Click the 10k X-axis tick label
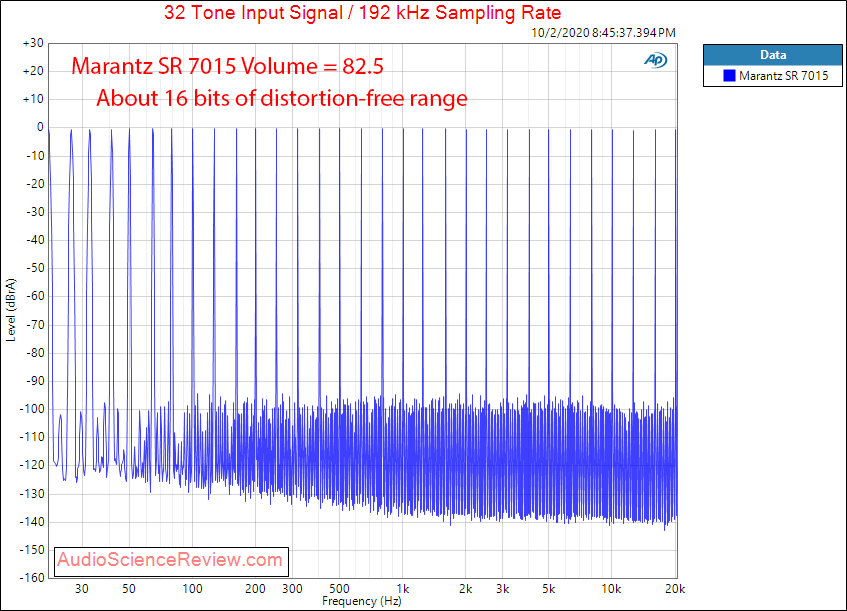The width and height of the screenshot is (847, 611). pos(611,589)
